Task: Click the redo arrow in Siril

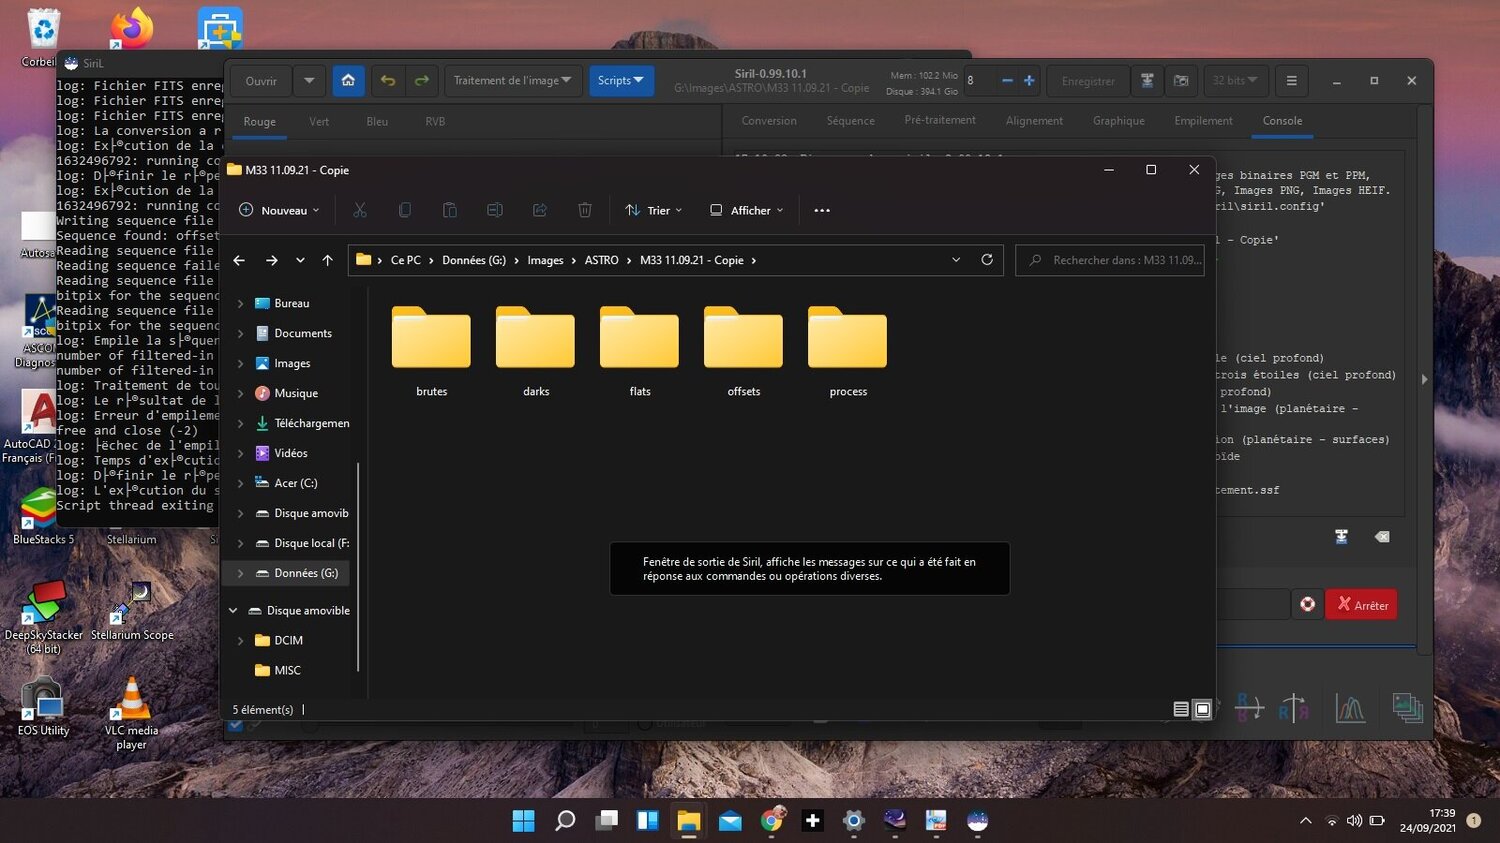Action: pyautogui.click(x=421, y=81)
